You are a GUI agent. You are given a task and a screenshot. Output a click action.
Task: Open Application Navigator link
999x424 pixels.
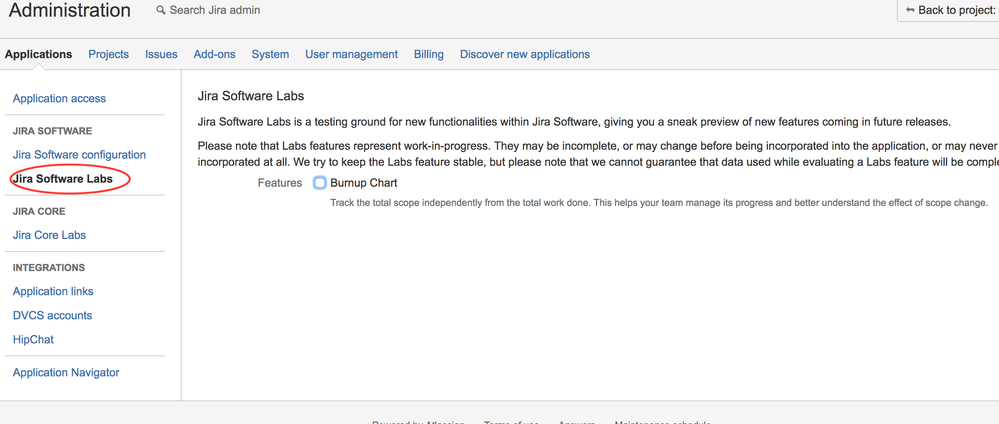[66, 372]
